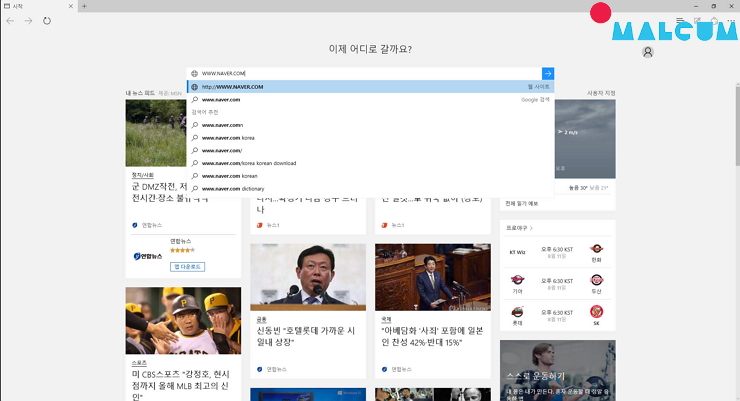Click the 두산 team logo
The width and height of the screenshot is (740, 401).
(x=596, y=280)
